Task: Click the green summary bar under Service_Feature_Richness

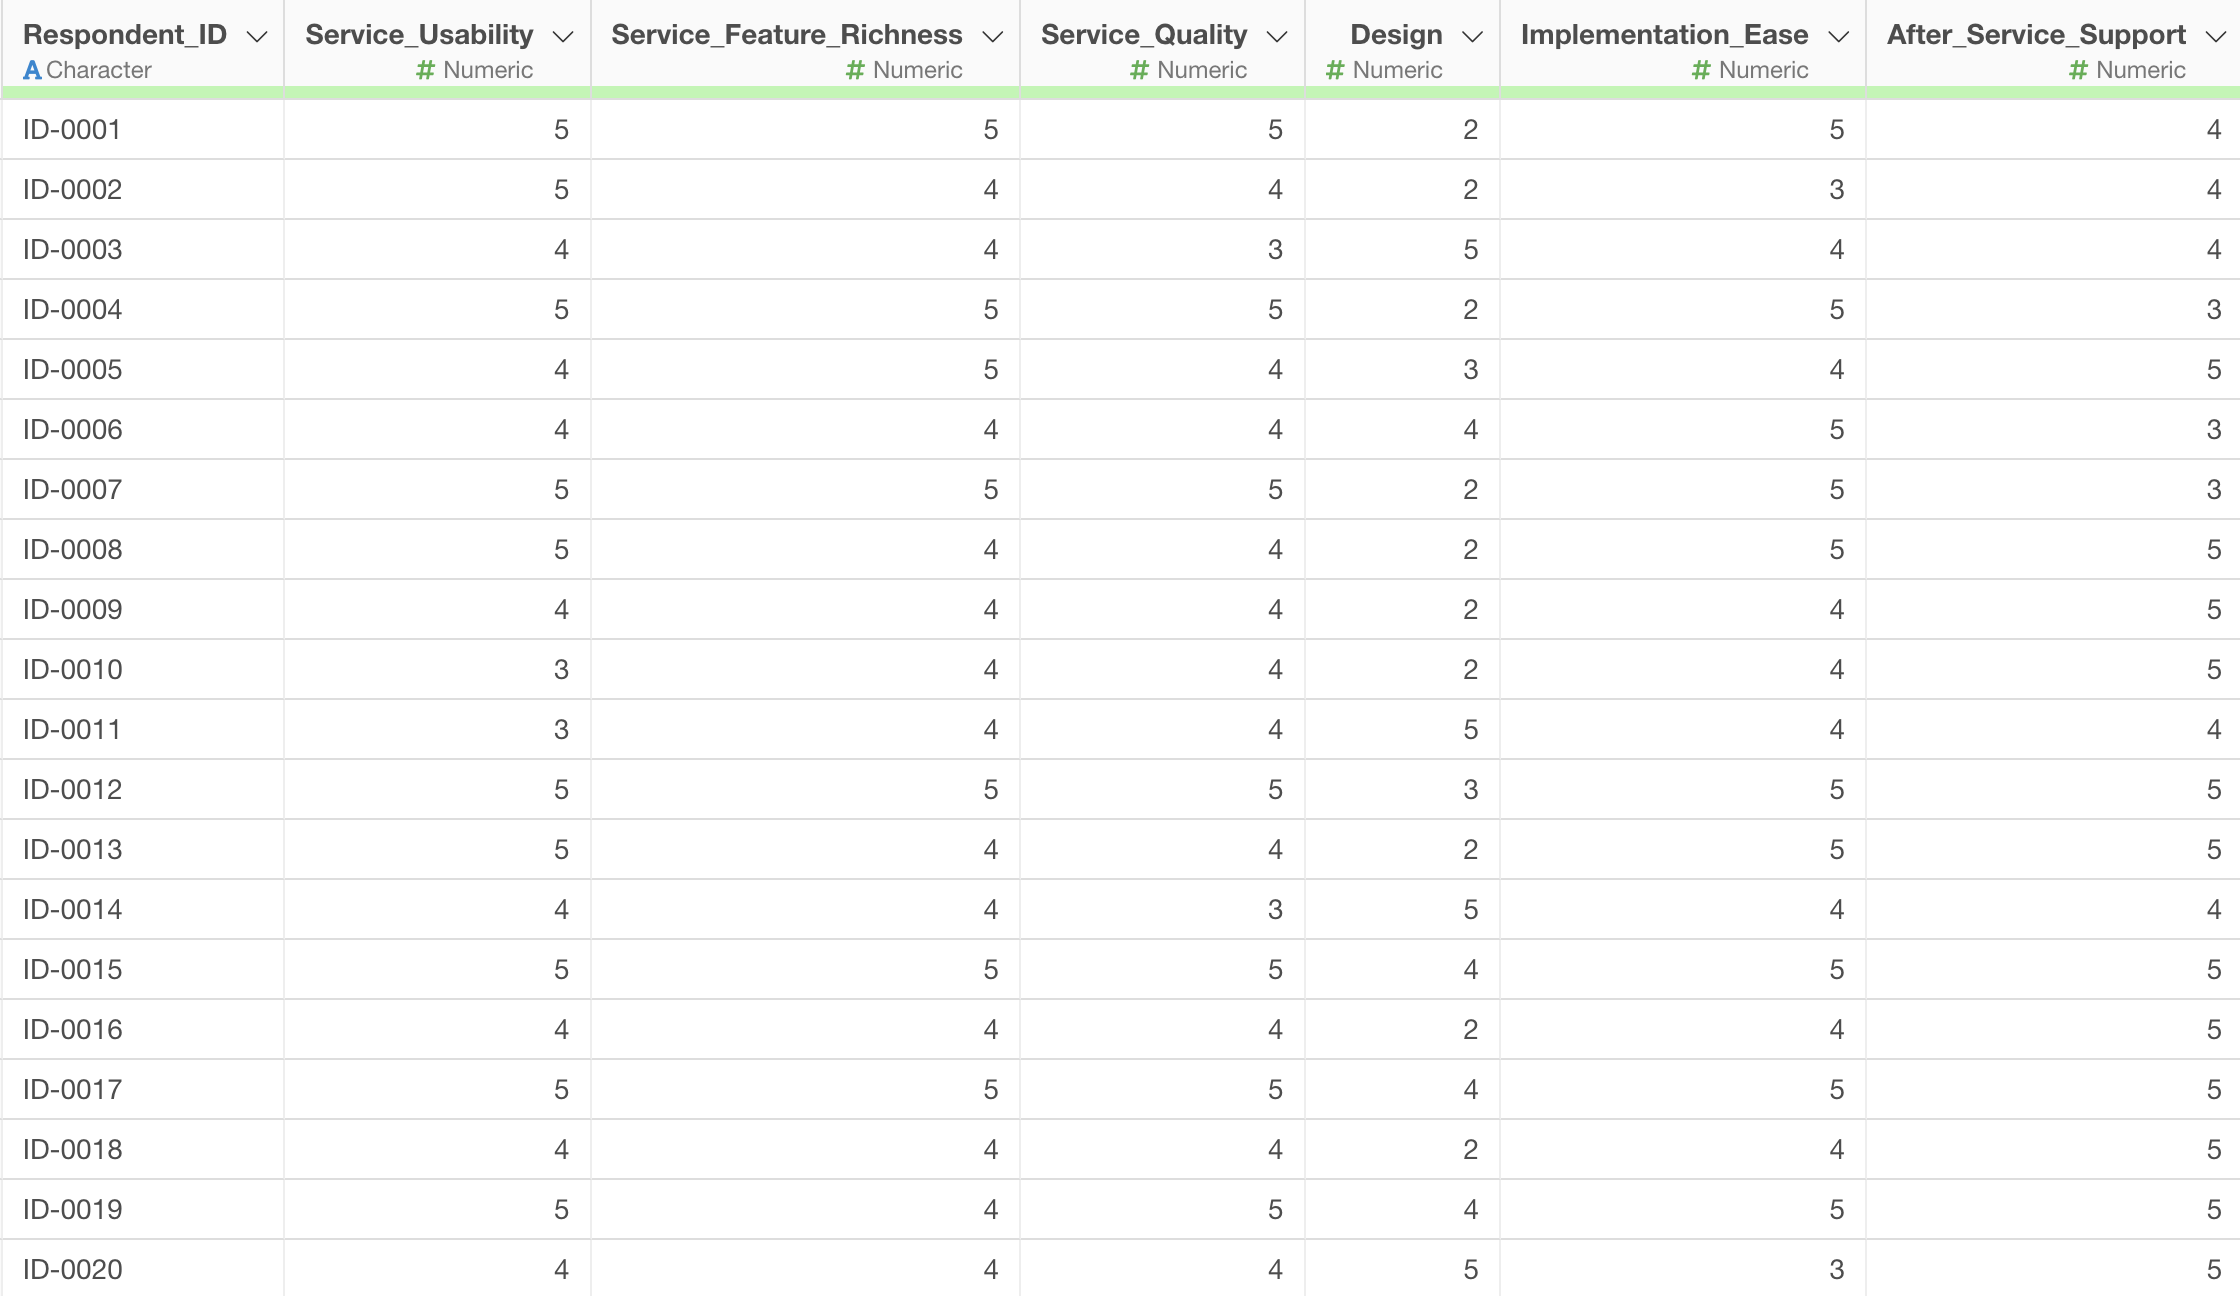Action: pyautogui.click(x=805, y=93)
